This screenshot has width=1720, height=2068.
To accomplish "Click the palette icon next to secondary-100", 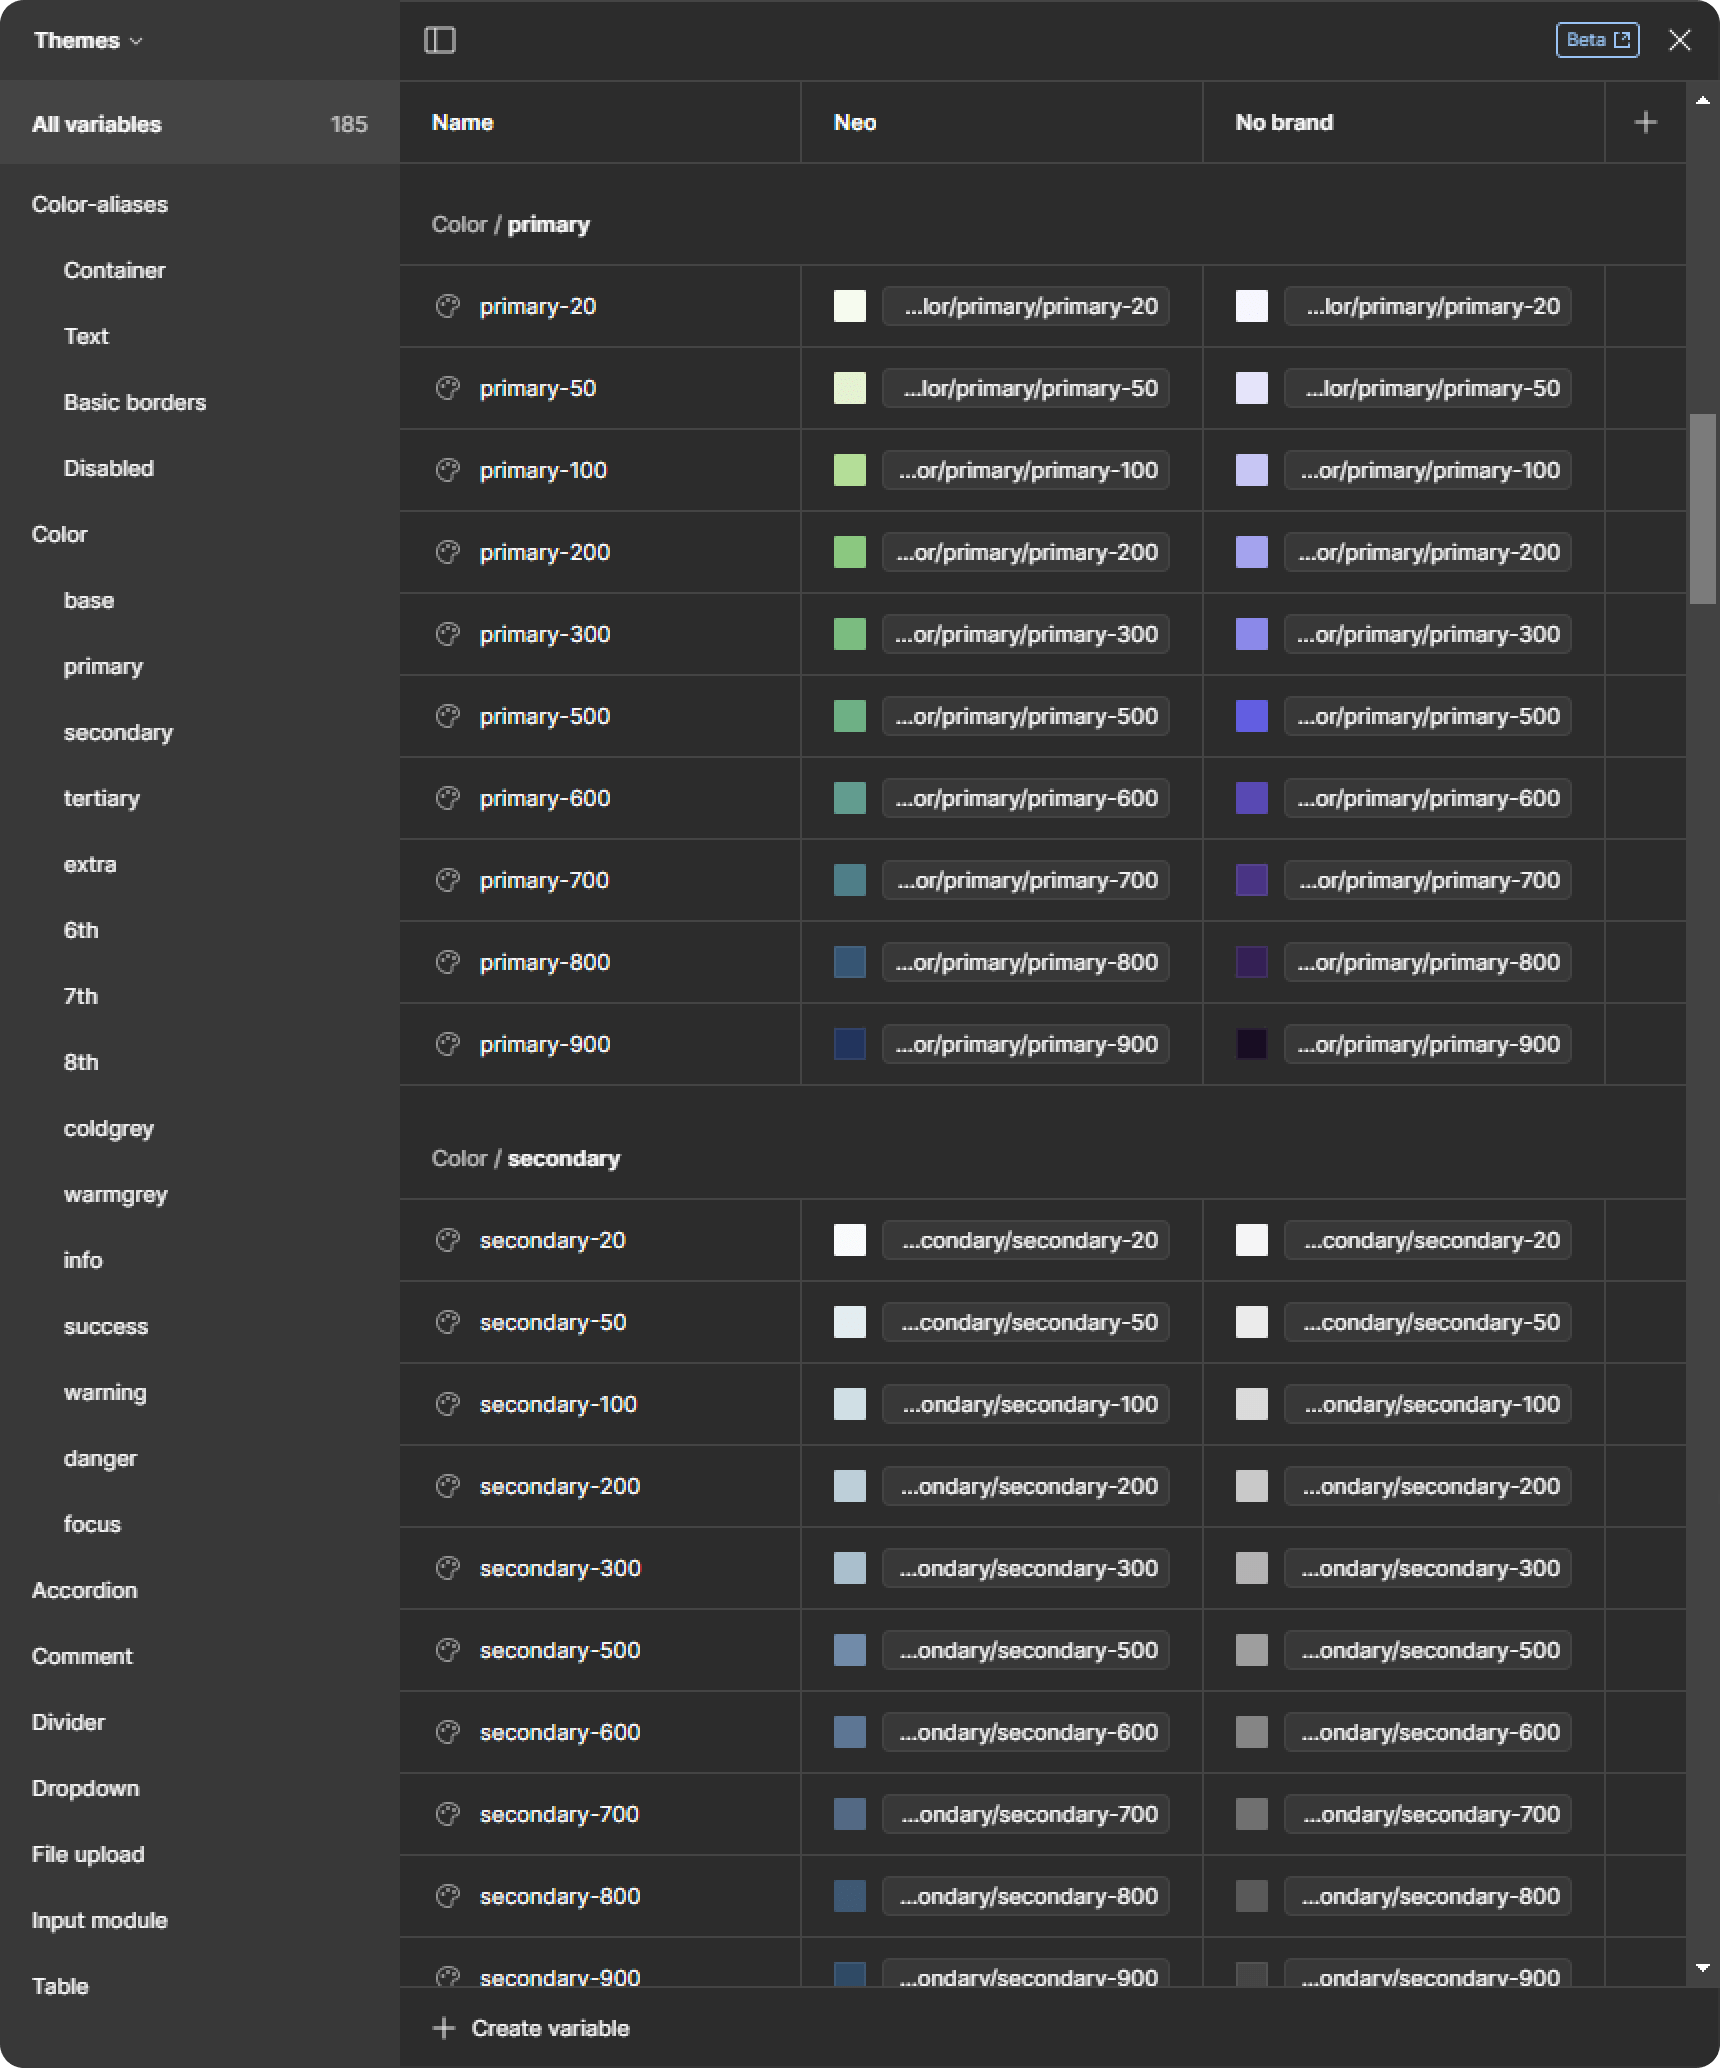I will coord(448,1404).
